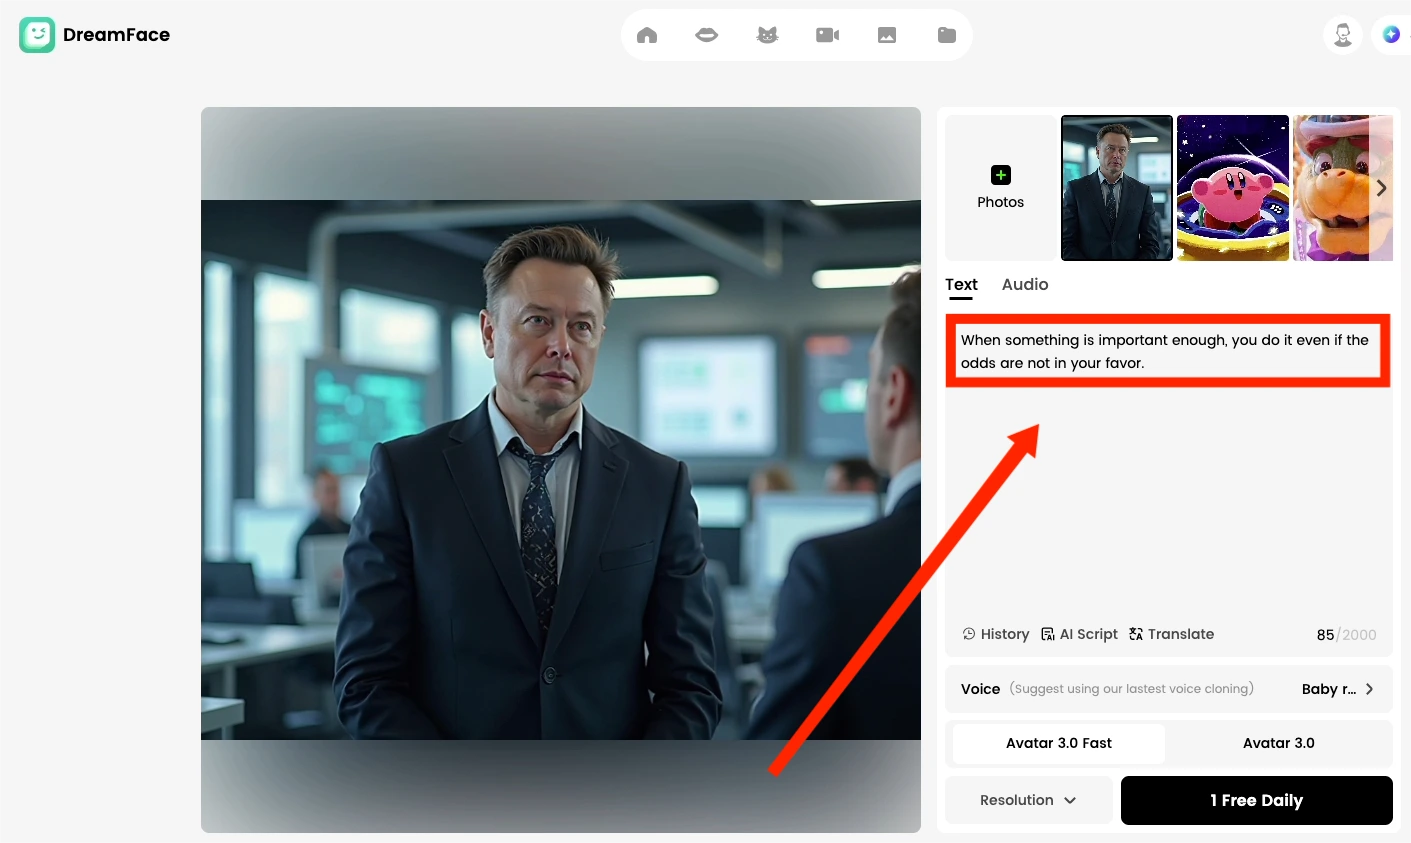Open the pet animation cat icon
Image resolution: width=1411 pixels, height=843 pixels.
tap(766, 34)
